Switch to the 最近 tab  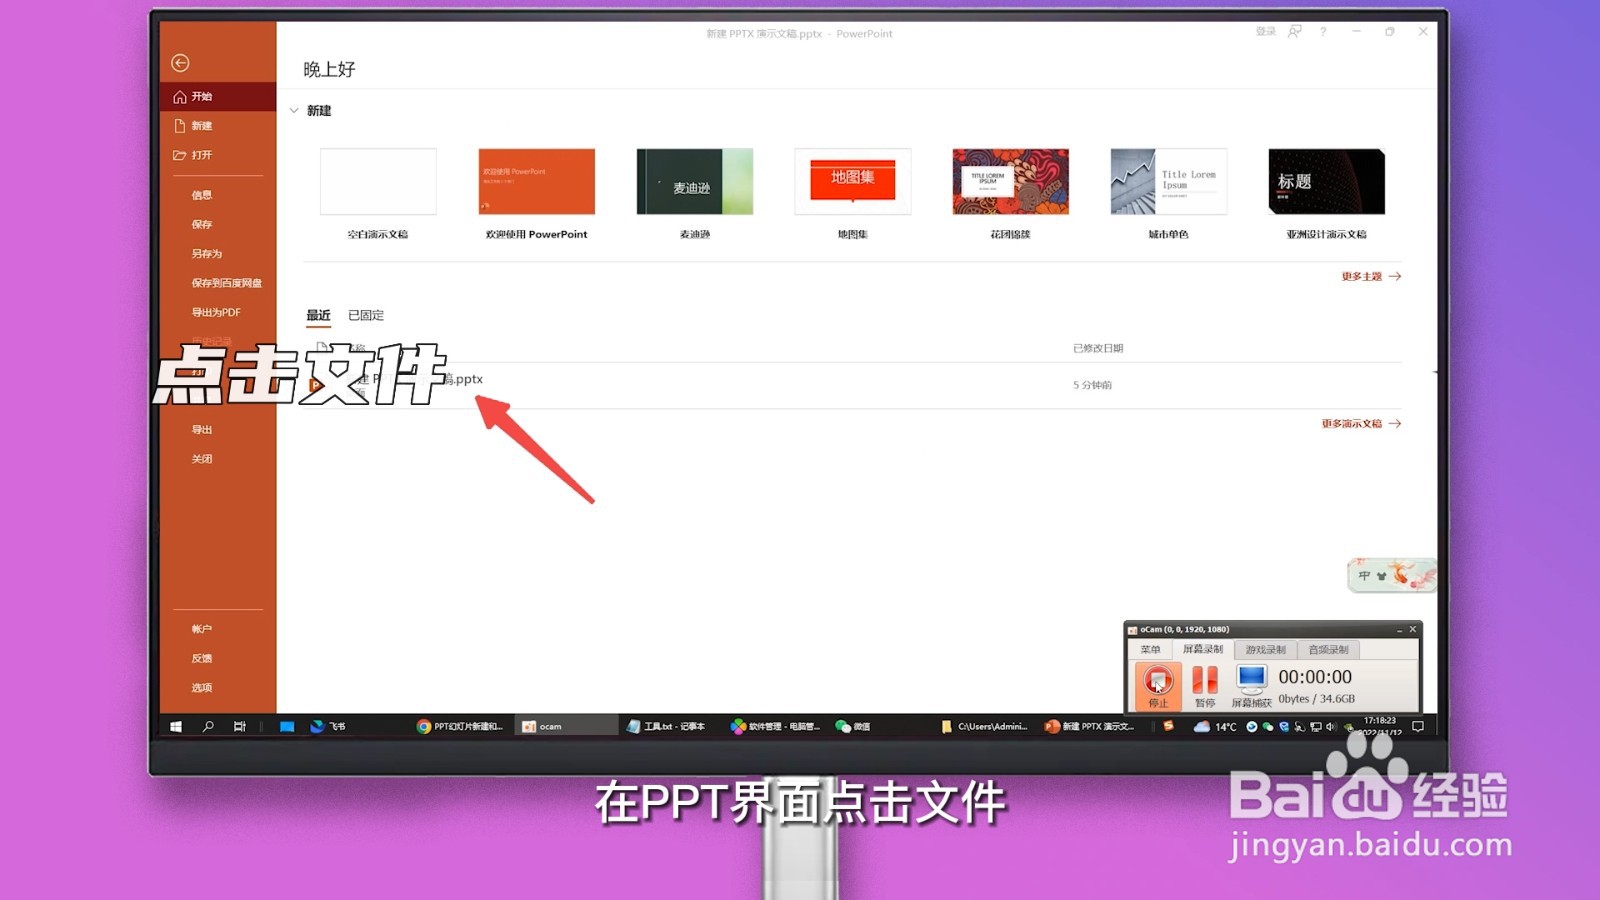[318, 315]
